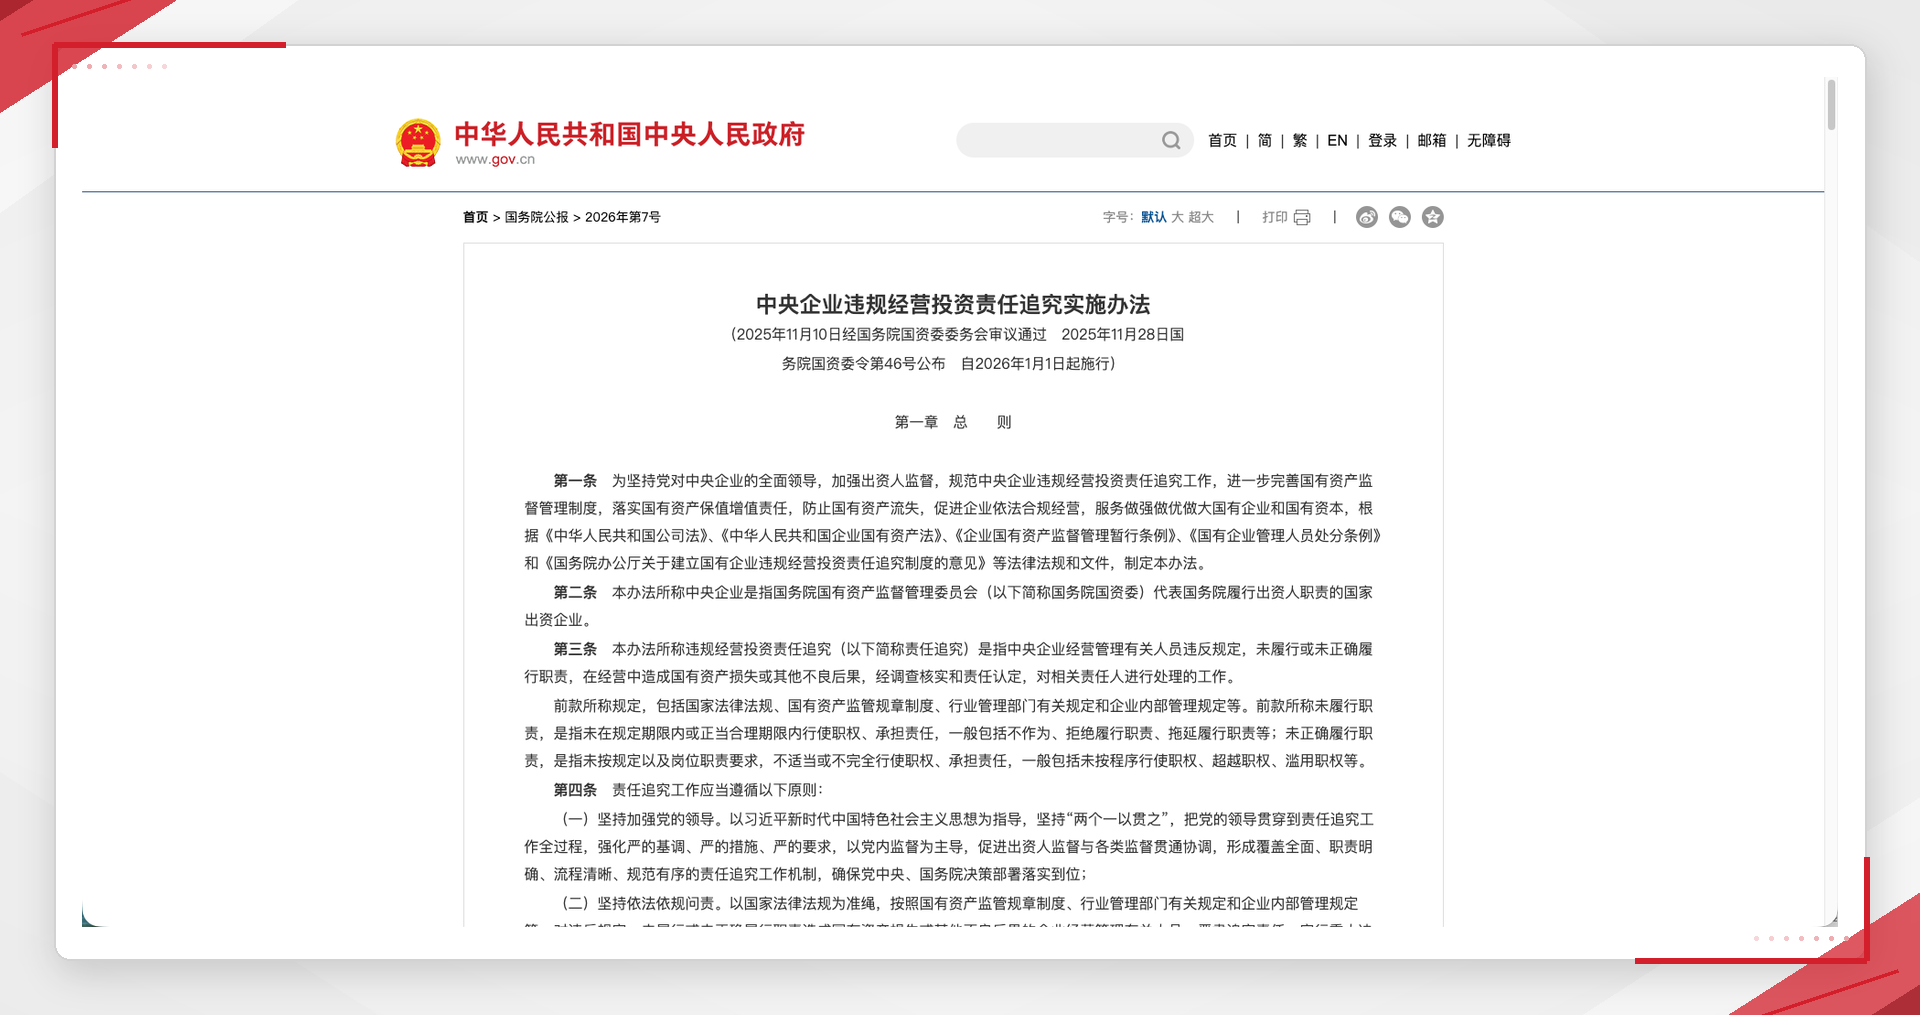Screen dimensions: 1920x1015
Task: Set font size to 超大
Action: point(1201,217)
